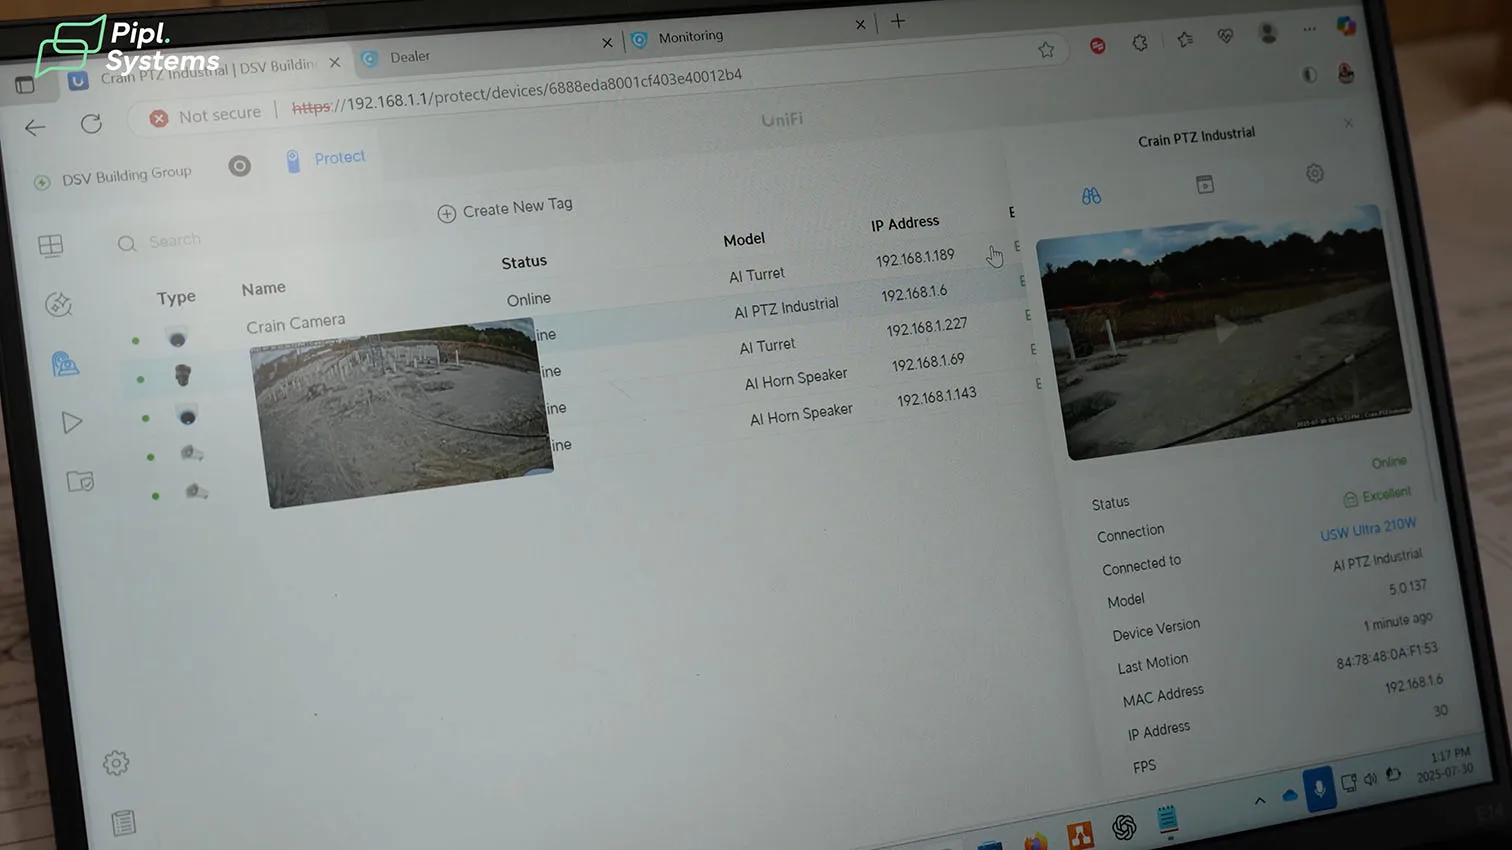This screenshot has height=850, width=1512.
Task: Open the USW Ultra 210W switch link
Action: pyautogui.click(x=1368, y=529)
